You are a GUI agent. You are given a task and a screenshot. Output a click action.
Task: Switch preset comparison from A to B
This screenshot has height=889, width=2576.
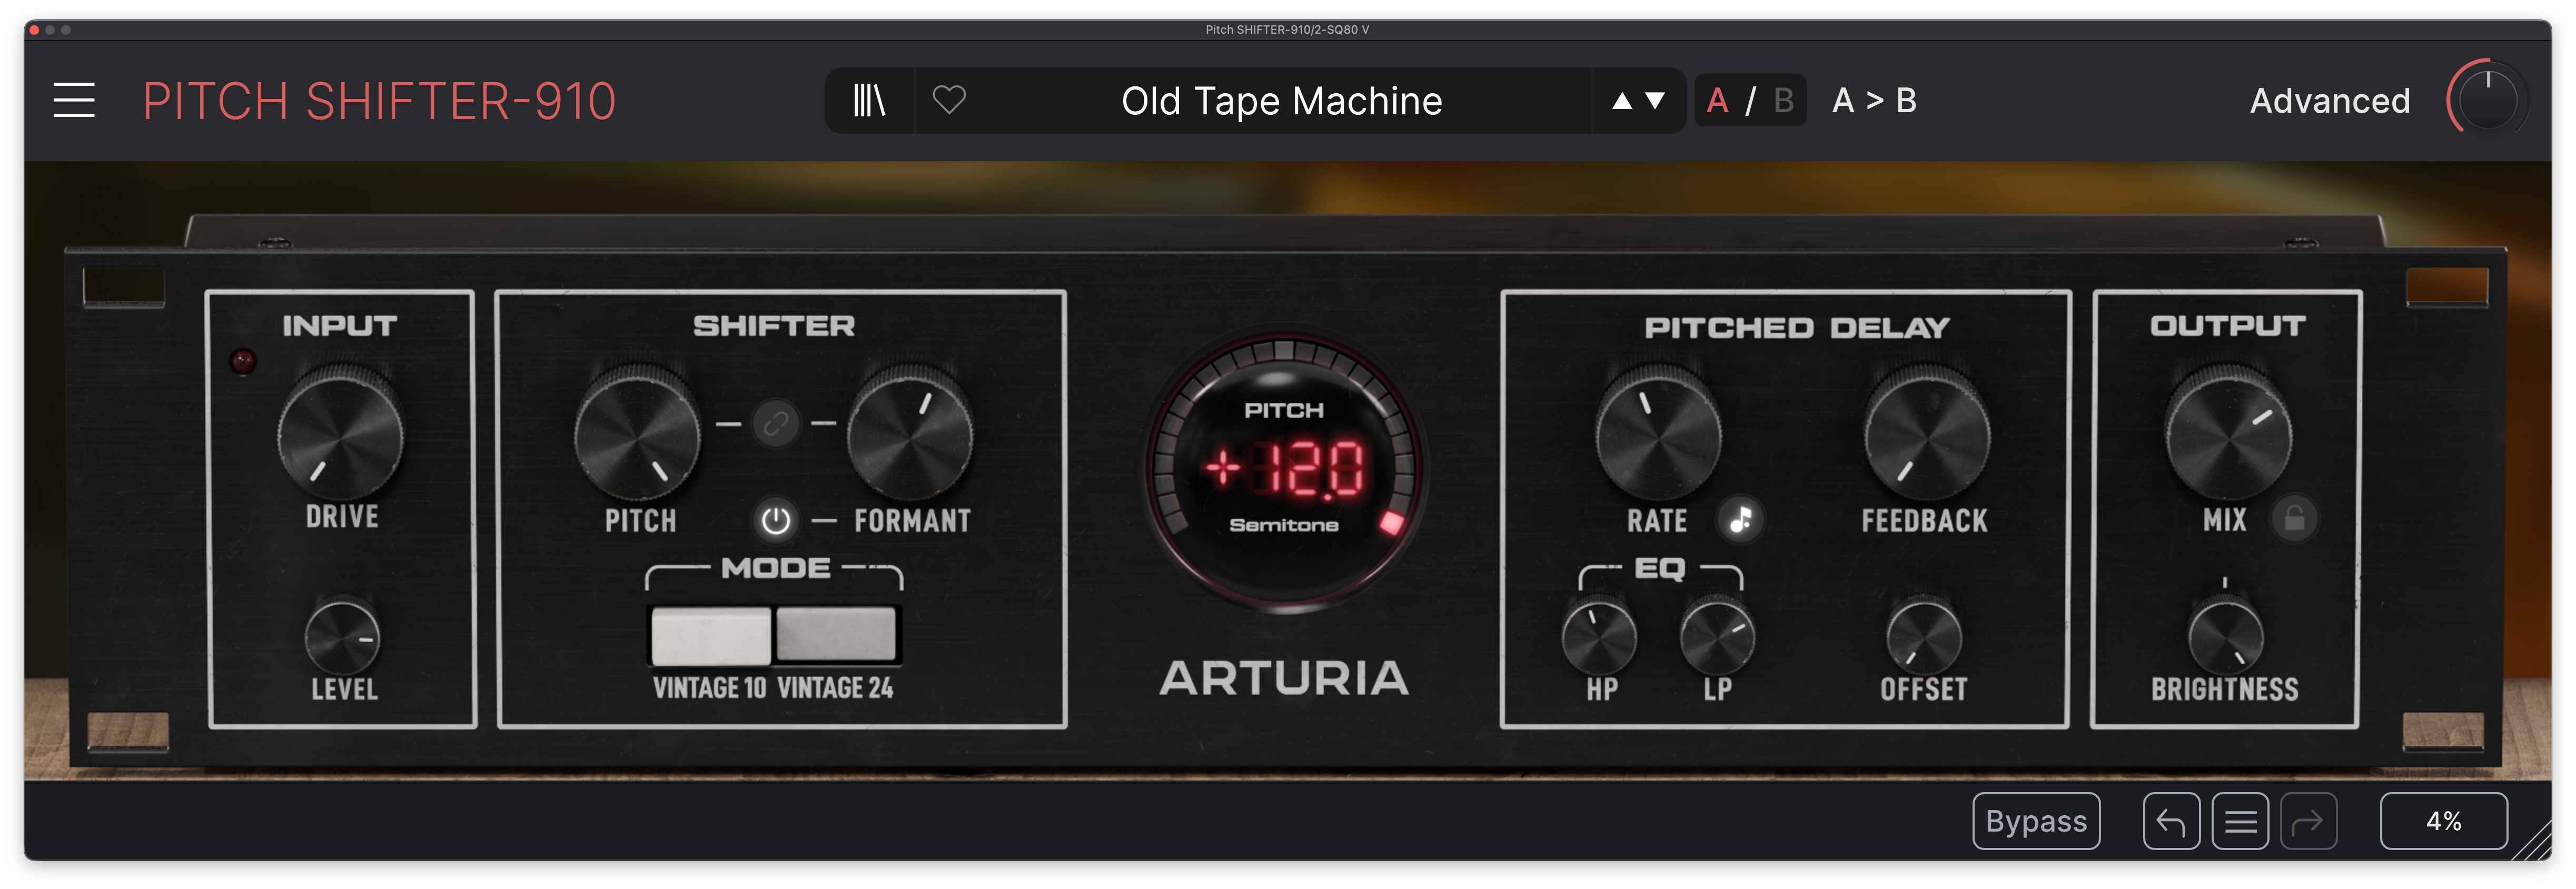(1786, 100)
